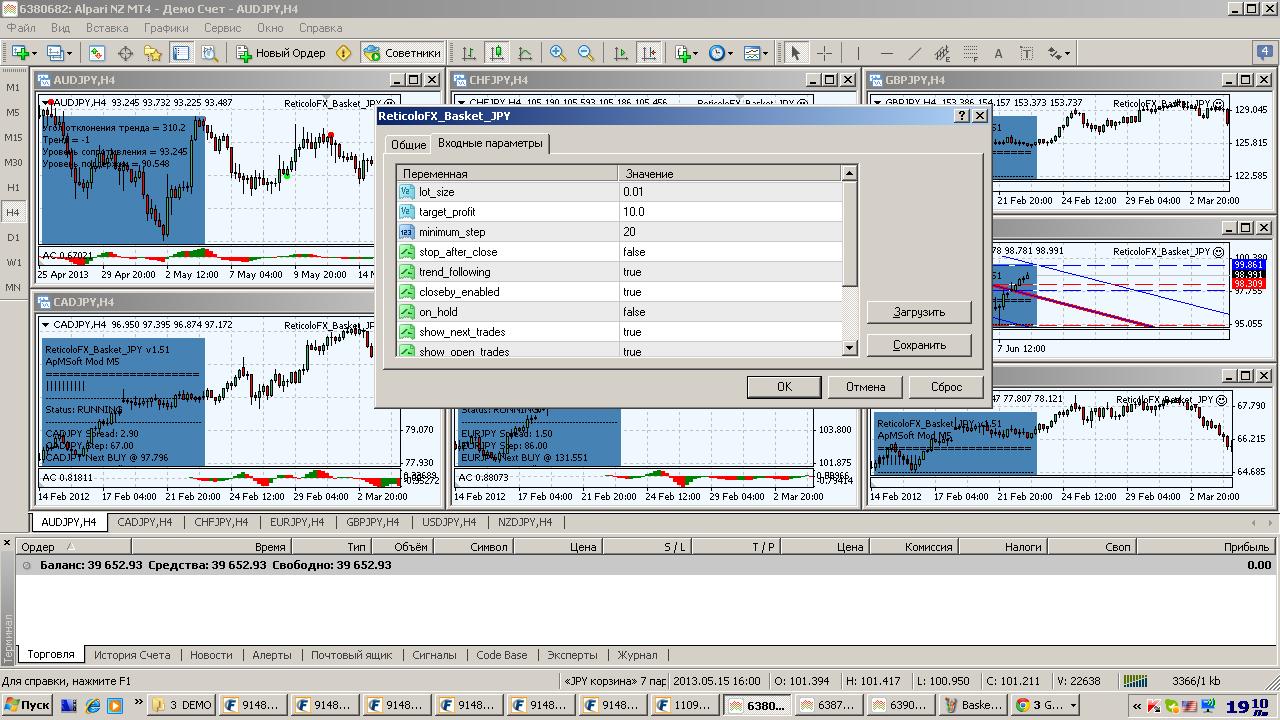
Task: Select the trendline drawing tool
Action: click(914, 53)
